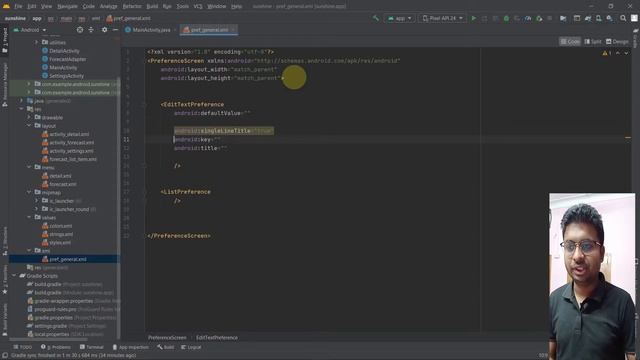Click the status bar tool-window toggle icon
The width and height of the screenshot is (640, 360).
(4, 356)
